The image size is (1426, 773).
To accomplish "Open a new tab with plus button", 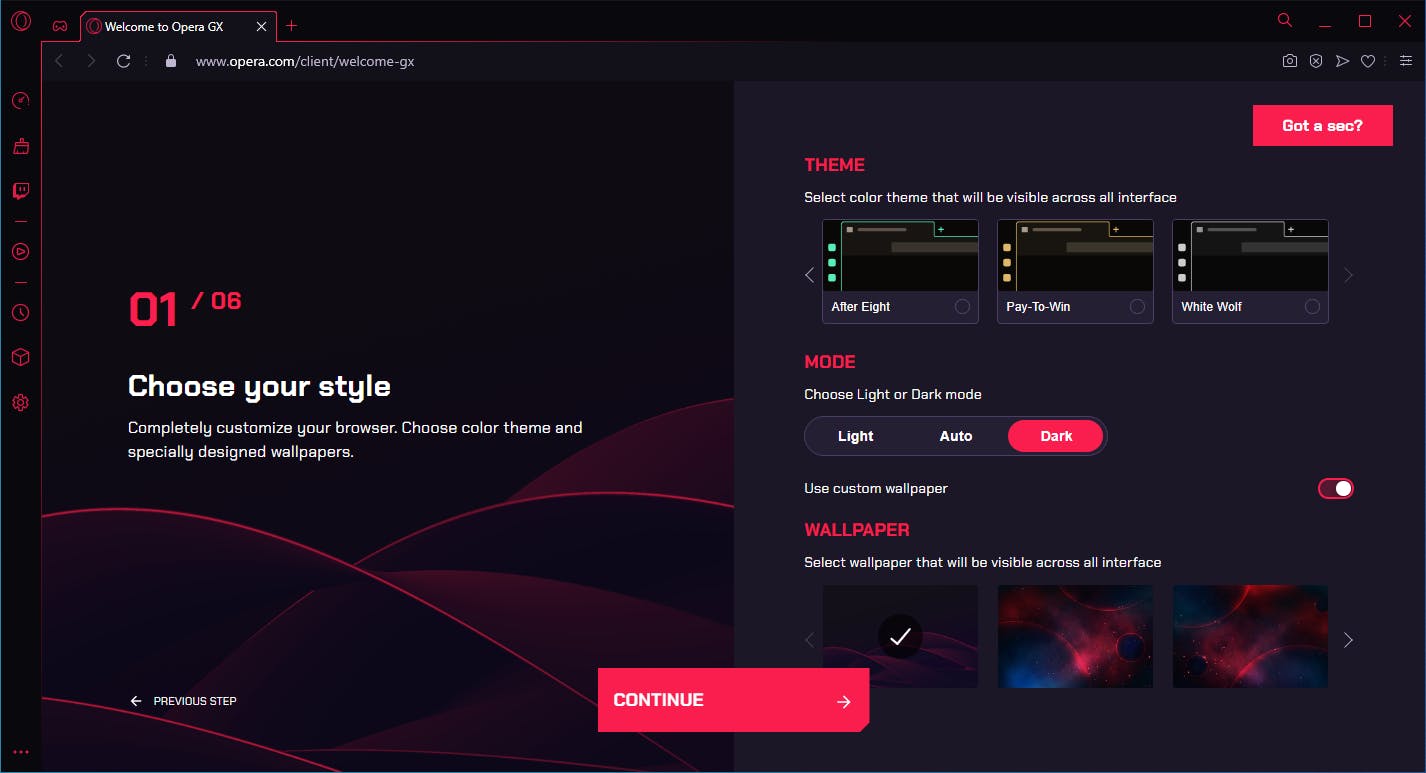I will coord(292,26).
